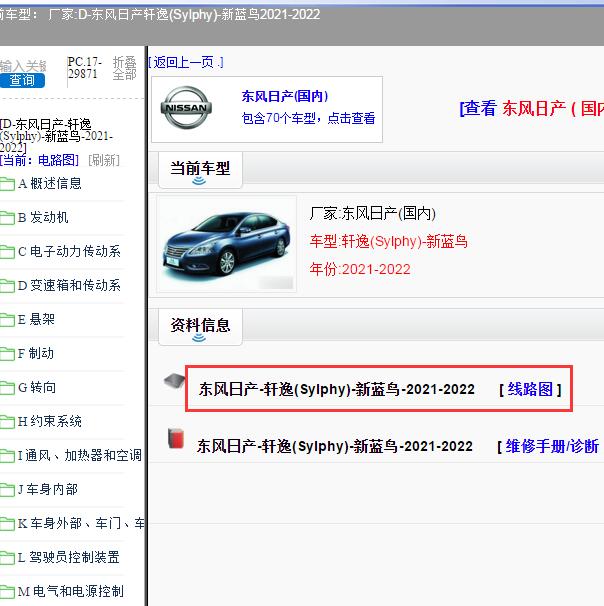The height and width of the screenshot is (606, 604).
Task: Click 包含70个车型，点击查看
Action: (308, 118)
